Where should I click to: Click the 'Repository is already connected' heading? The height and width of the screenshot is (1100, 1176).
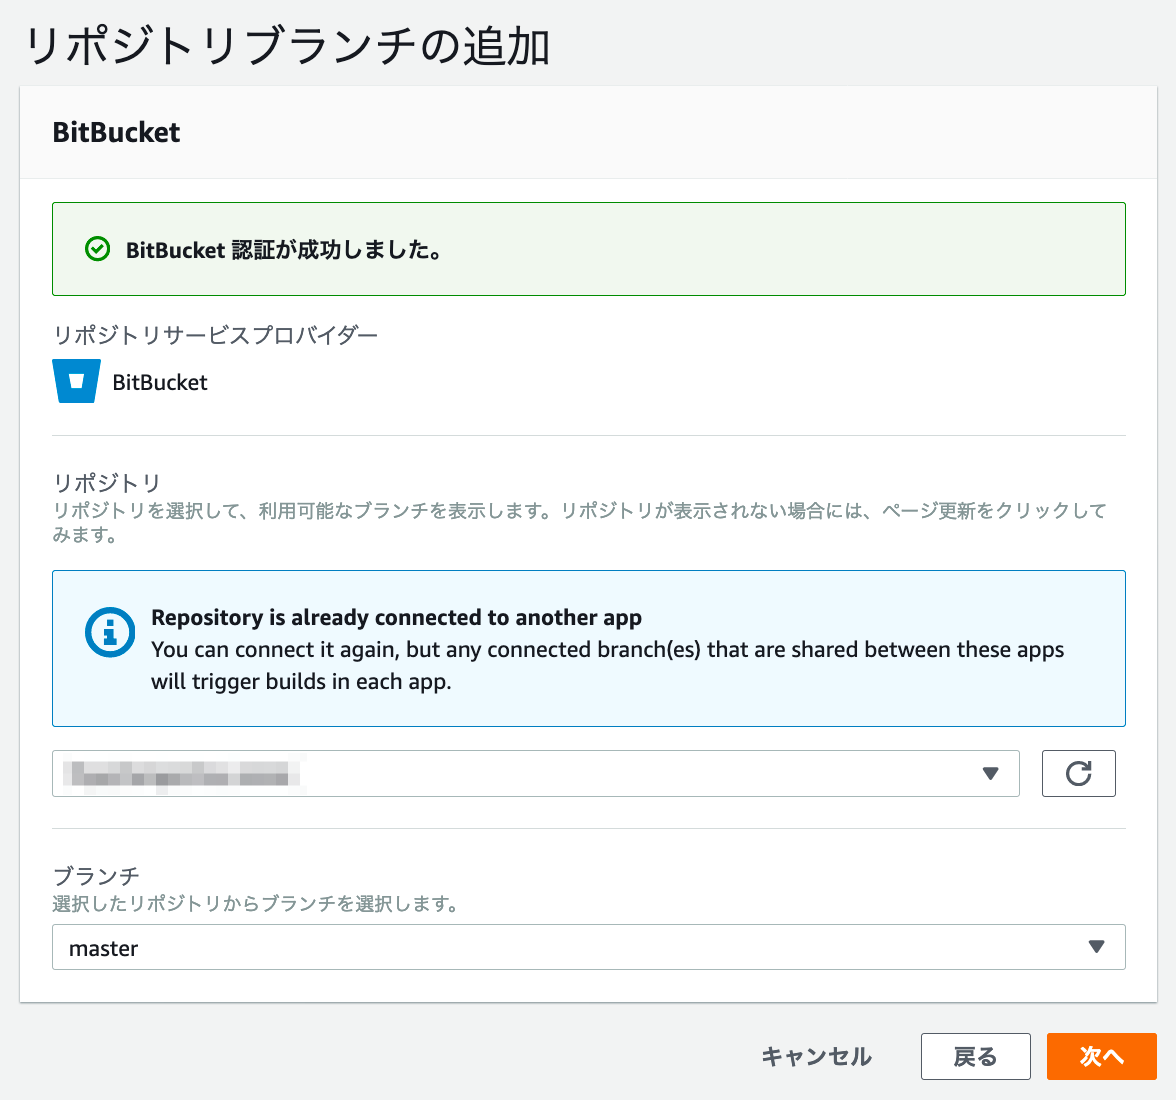tap(396, 617)
